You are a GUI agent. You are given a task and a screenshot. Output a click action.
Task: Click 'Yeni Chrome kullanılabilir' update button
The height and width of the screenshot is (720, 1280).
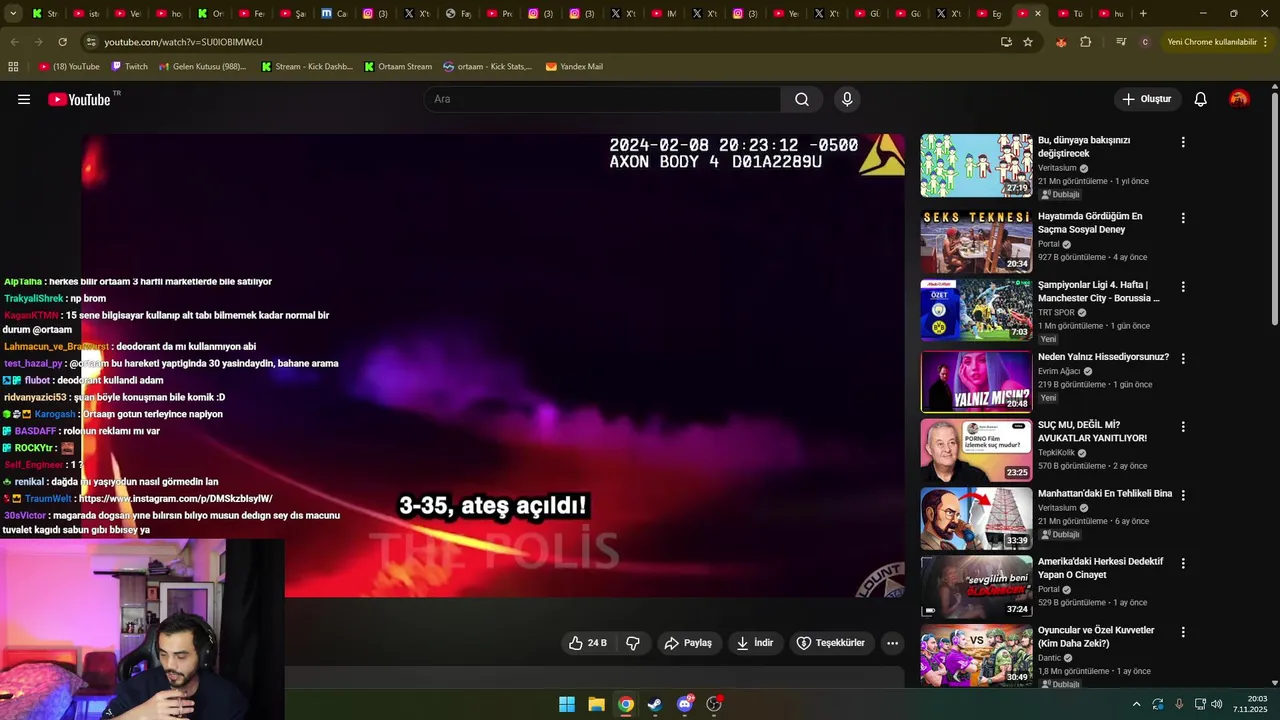1218,42
